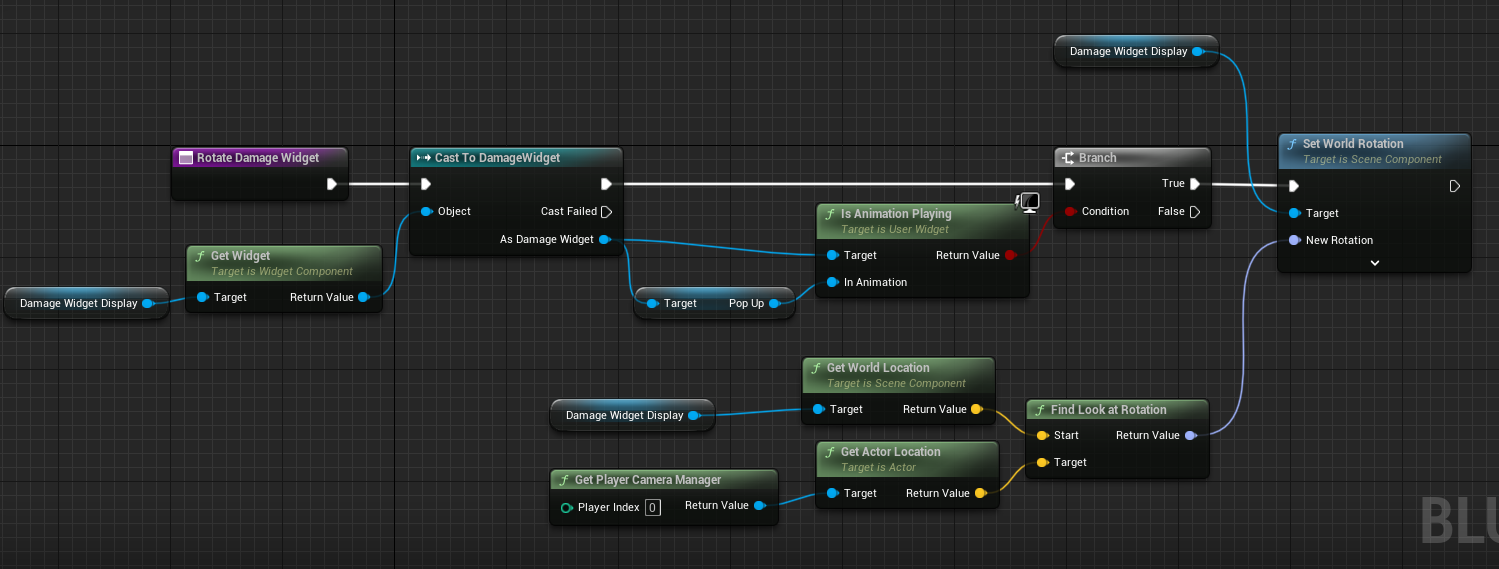Click the In Animation input pin

pyautogui.click(x=832, y=282)
